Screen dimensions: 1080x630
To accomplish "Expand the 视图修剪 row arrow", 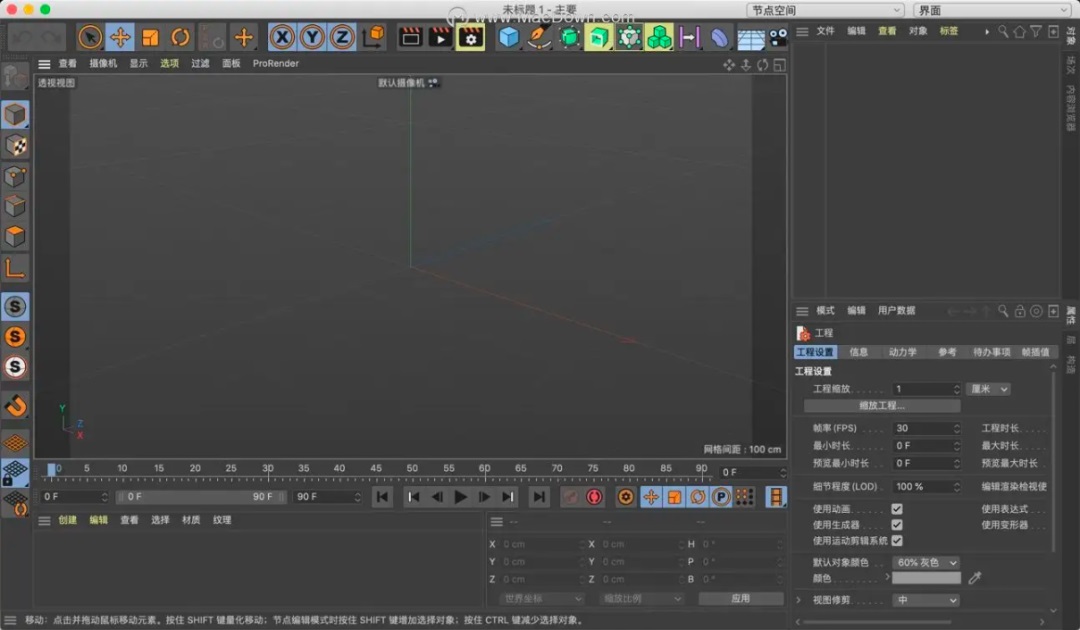I will tap(799, 600).
